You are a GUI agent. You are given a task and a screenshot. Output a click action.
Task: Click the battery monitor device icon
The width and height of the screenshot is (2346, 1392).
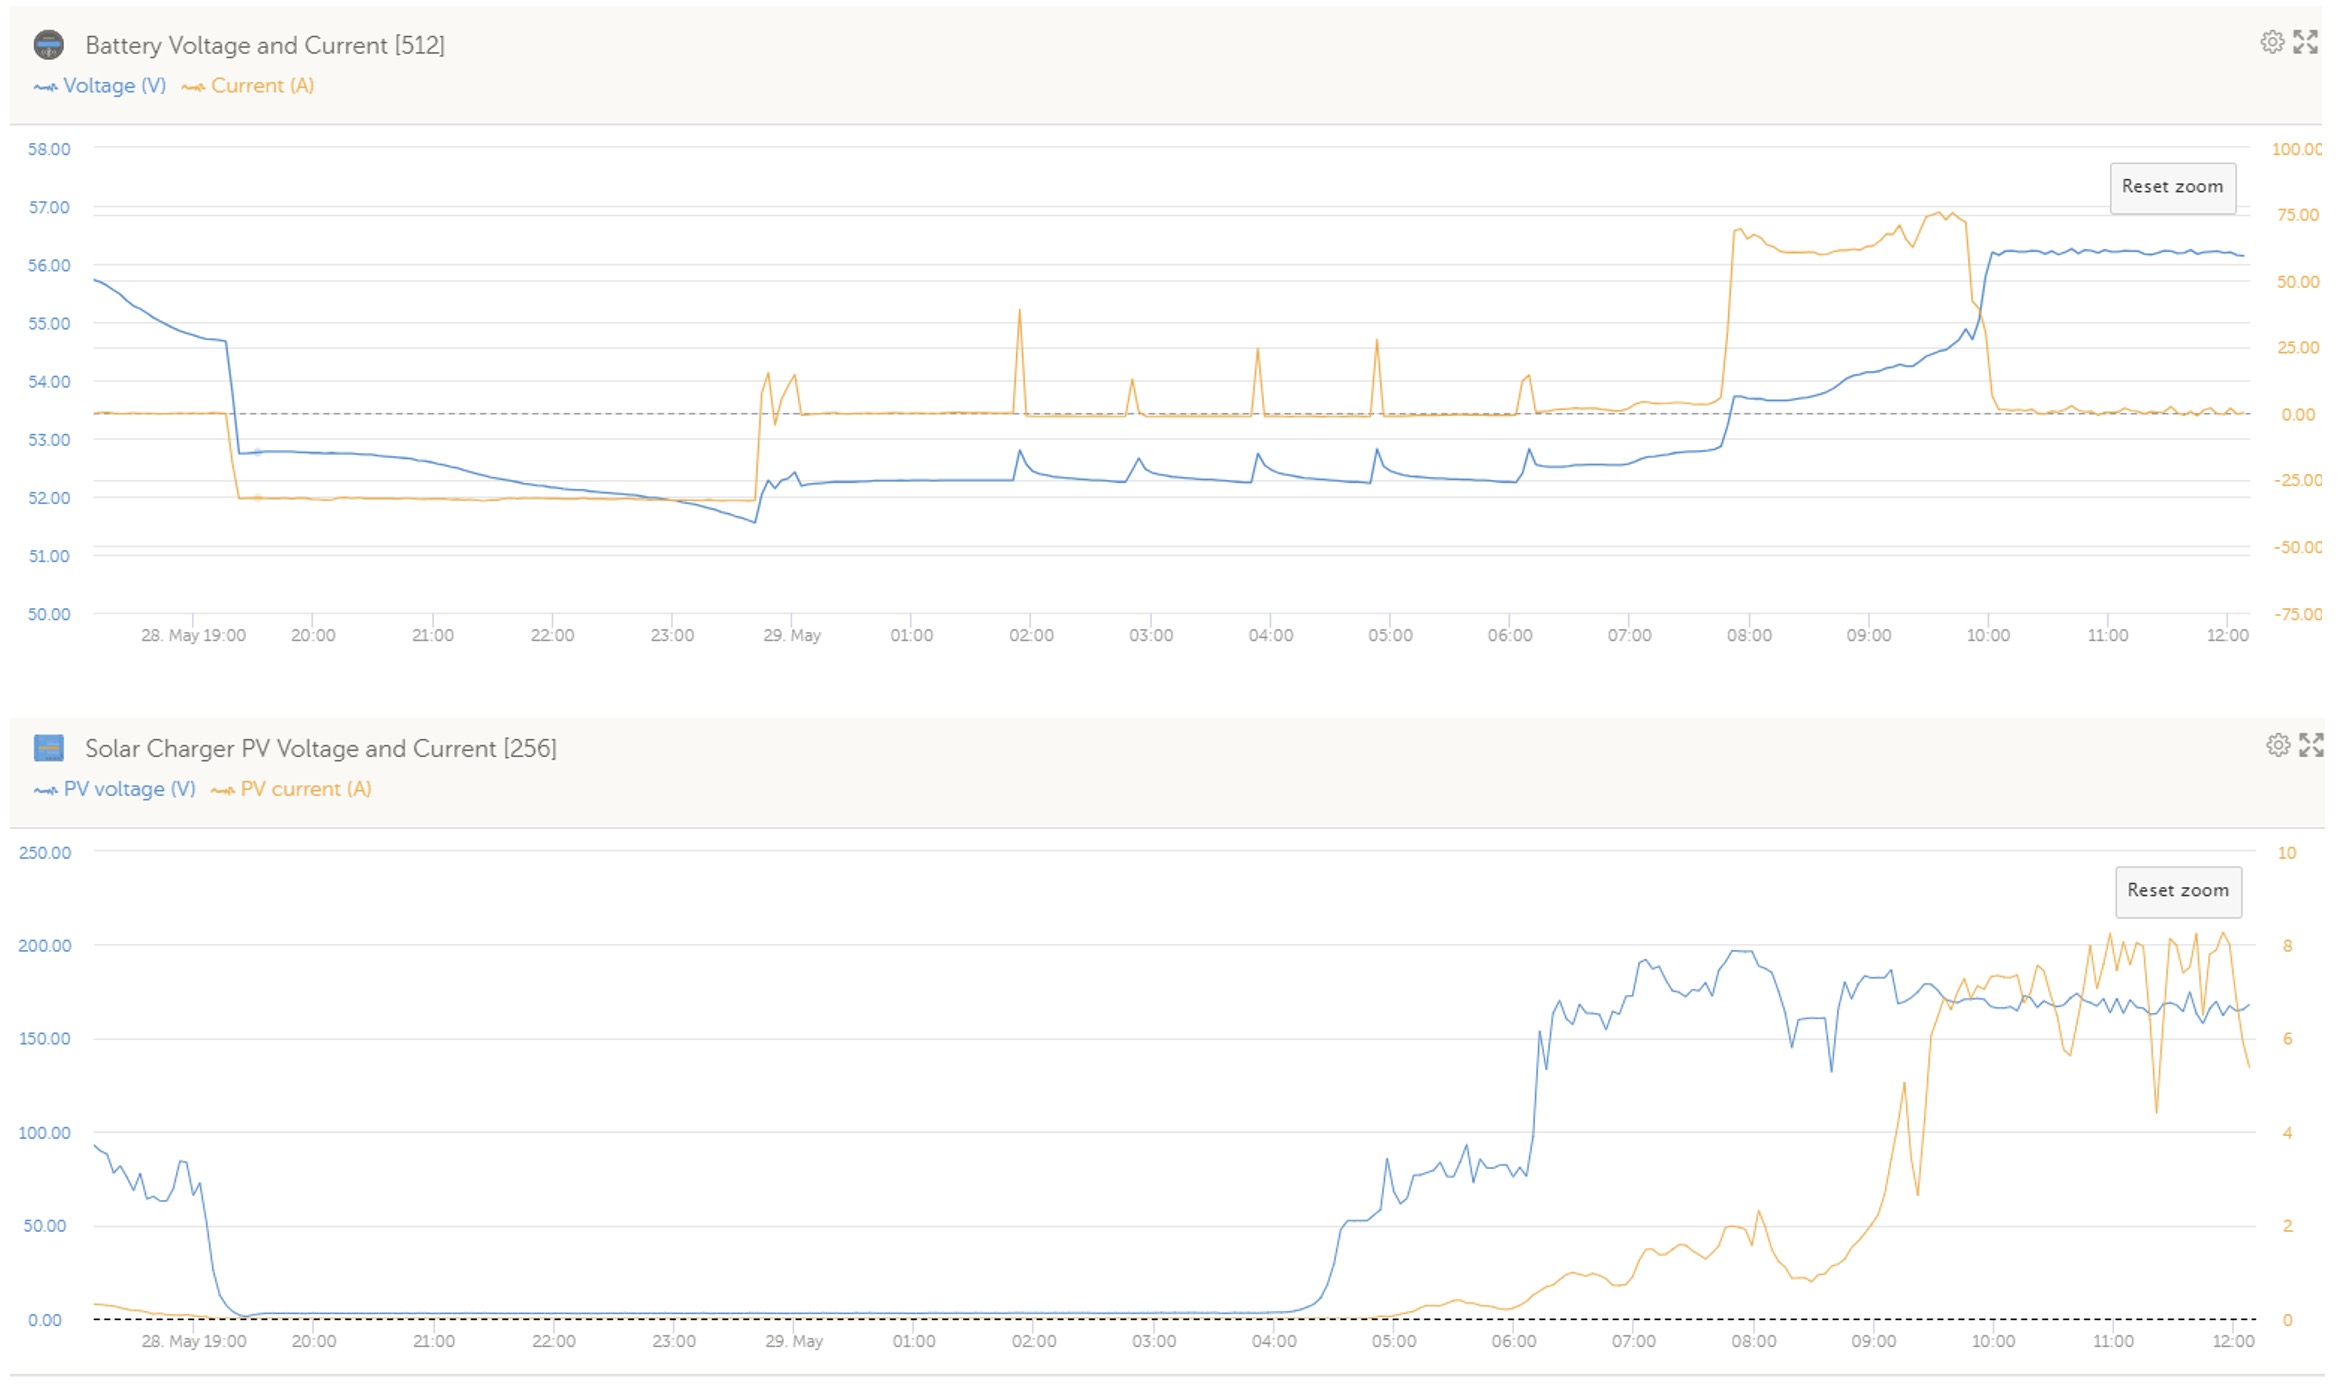tap(48, 45)
